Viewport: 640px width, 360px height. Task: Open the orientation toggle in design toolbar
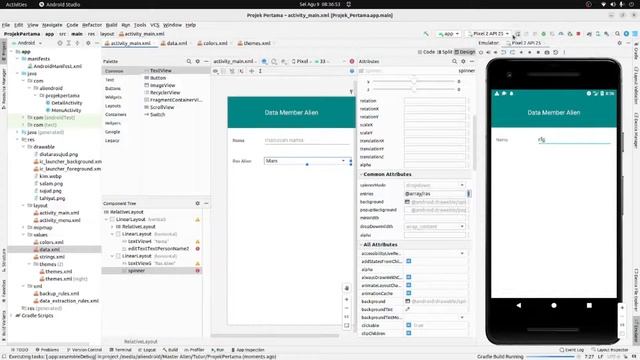[x=274, y=61]
